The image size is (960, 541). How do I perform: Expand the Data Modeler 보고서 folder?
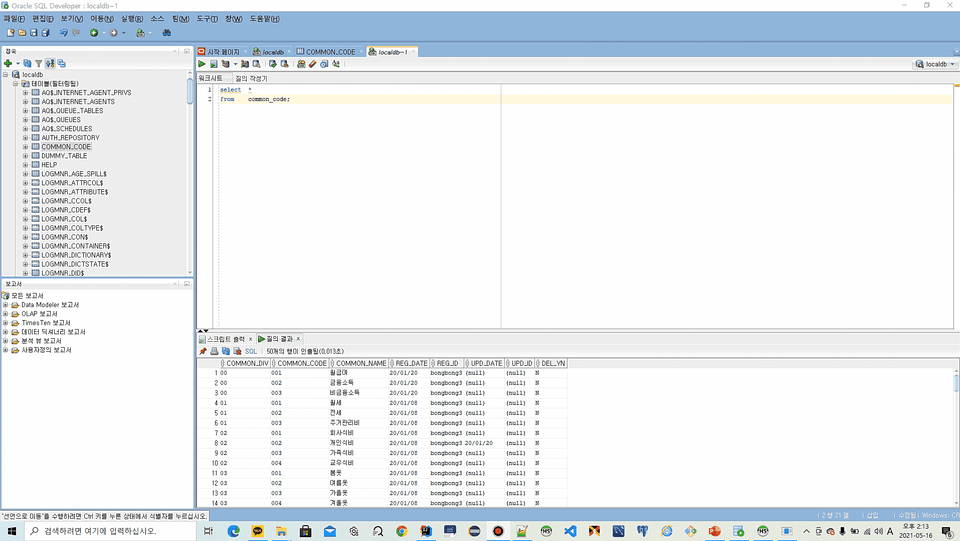point(6,305)
